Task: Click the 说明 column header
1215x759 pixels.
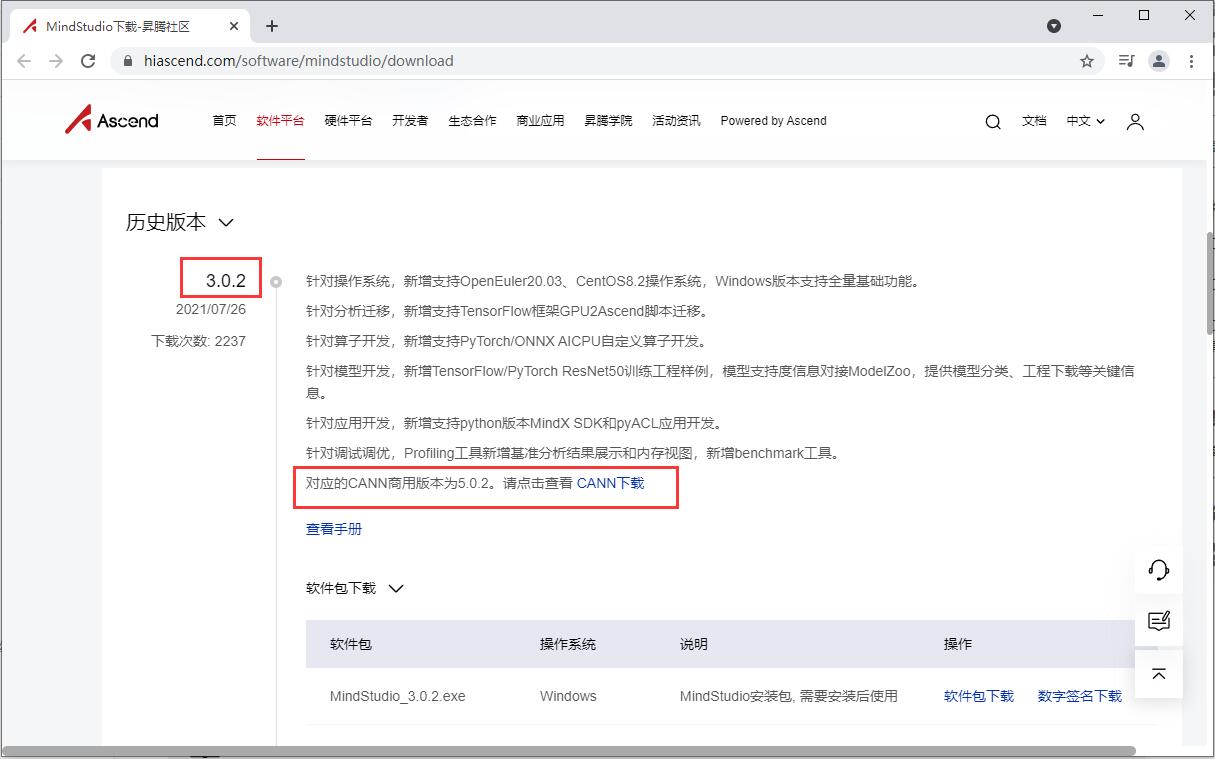Action: click(x=694, y=644)
